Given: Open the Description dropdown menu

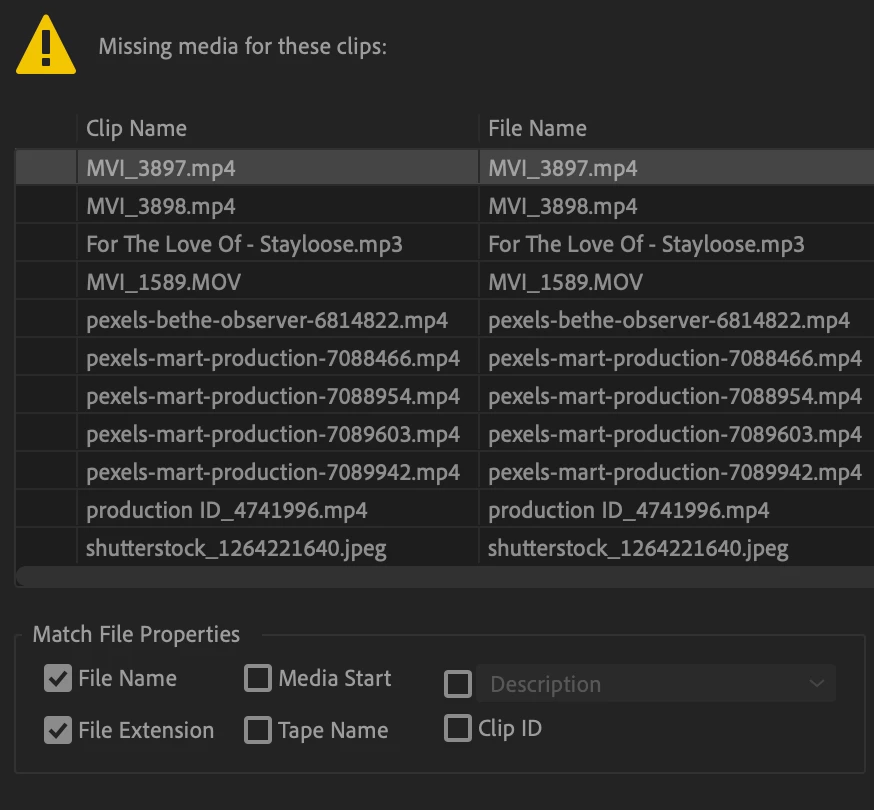Looking at the screenshot, I should [656, 684].
